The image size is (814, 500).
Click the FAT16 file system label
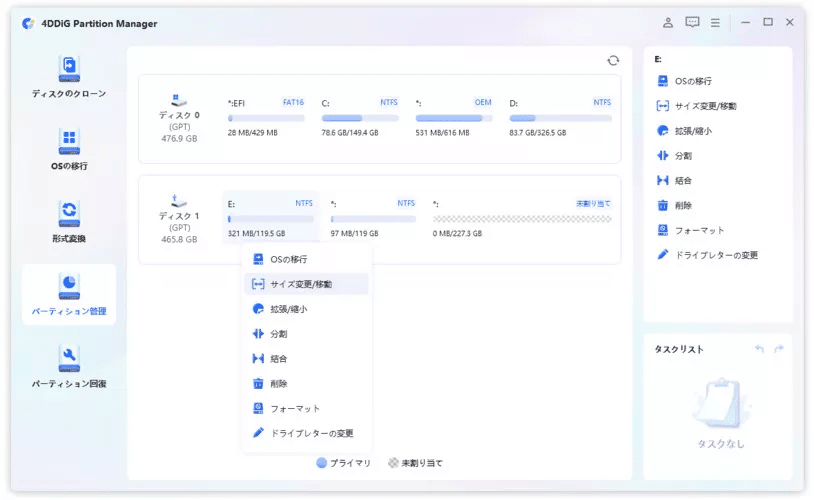(x=293, y=102)
